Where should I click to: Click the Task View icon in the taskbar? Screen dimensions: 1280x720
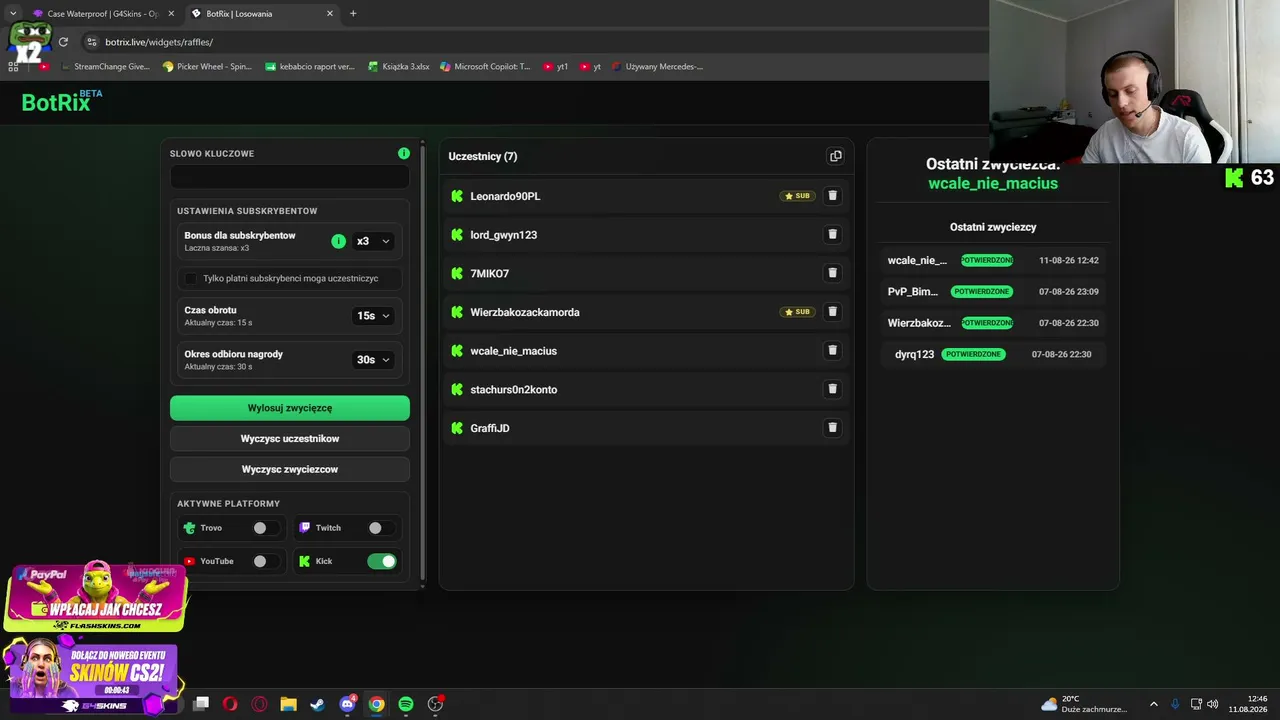(x=201, y=704)
